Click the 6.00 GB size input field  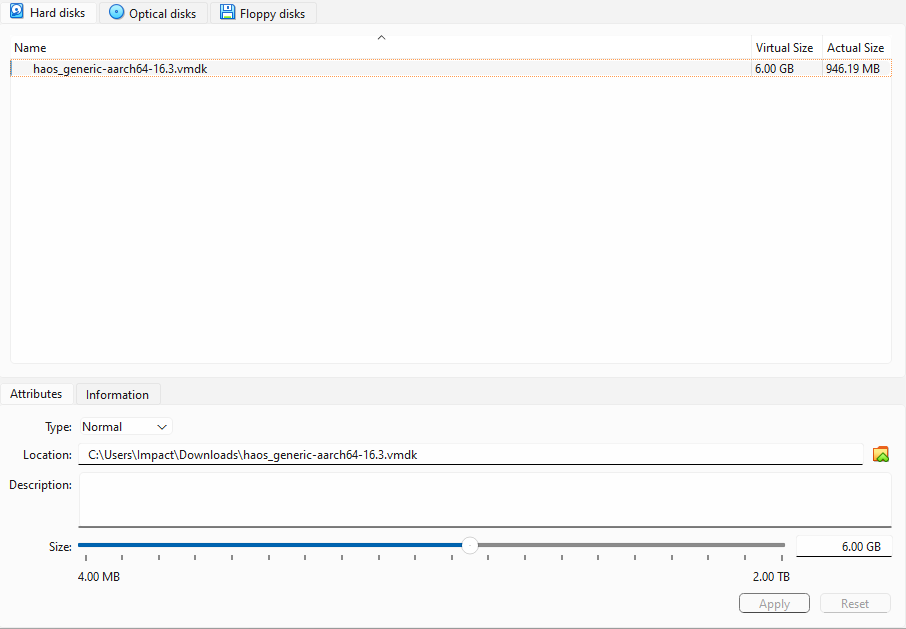[x=843, y=547]
